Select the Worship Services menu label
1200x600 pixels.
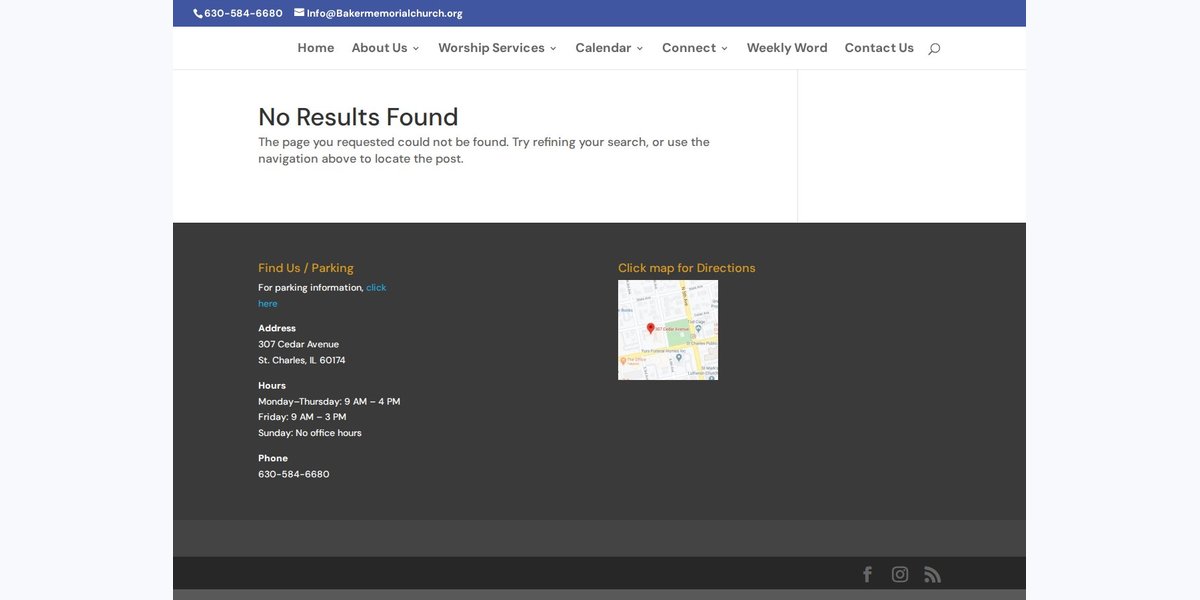[491, 48]
